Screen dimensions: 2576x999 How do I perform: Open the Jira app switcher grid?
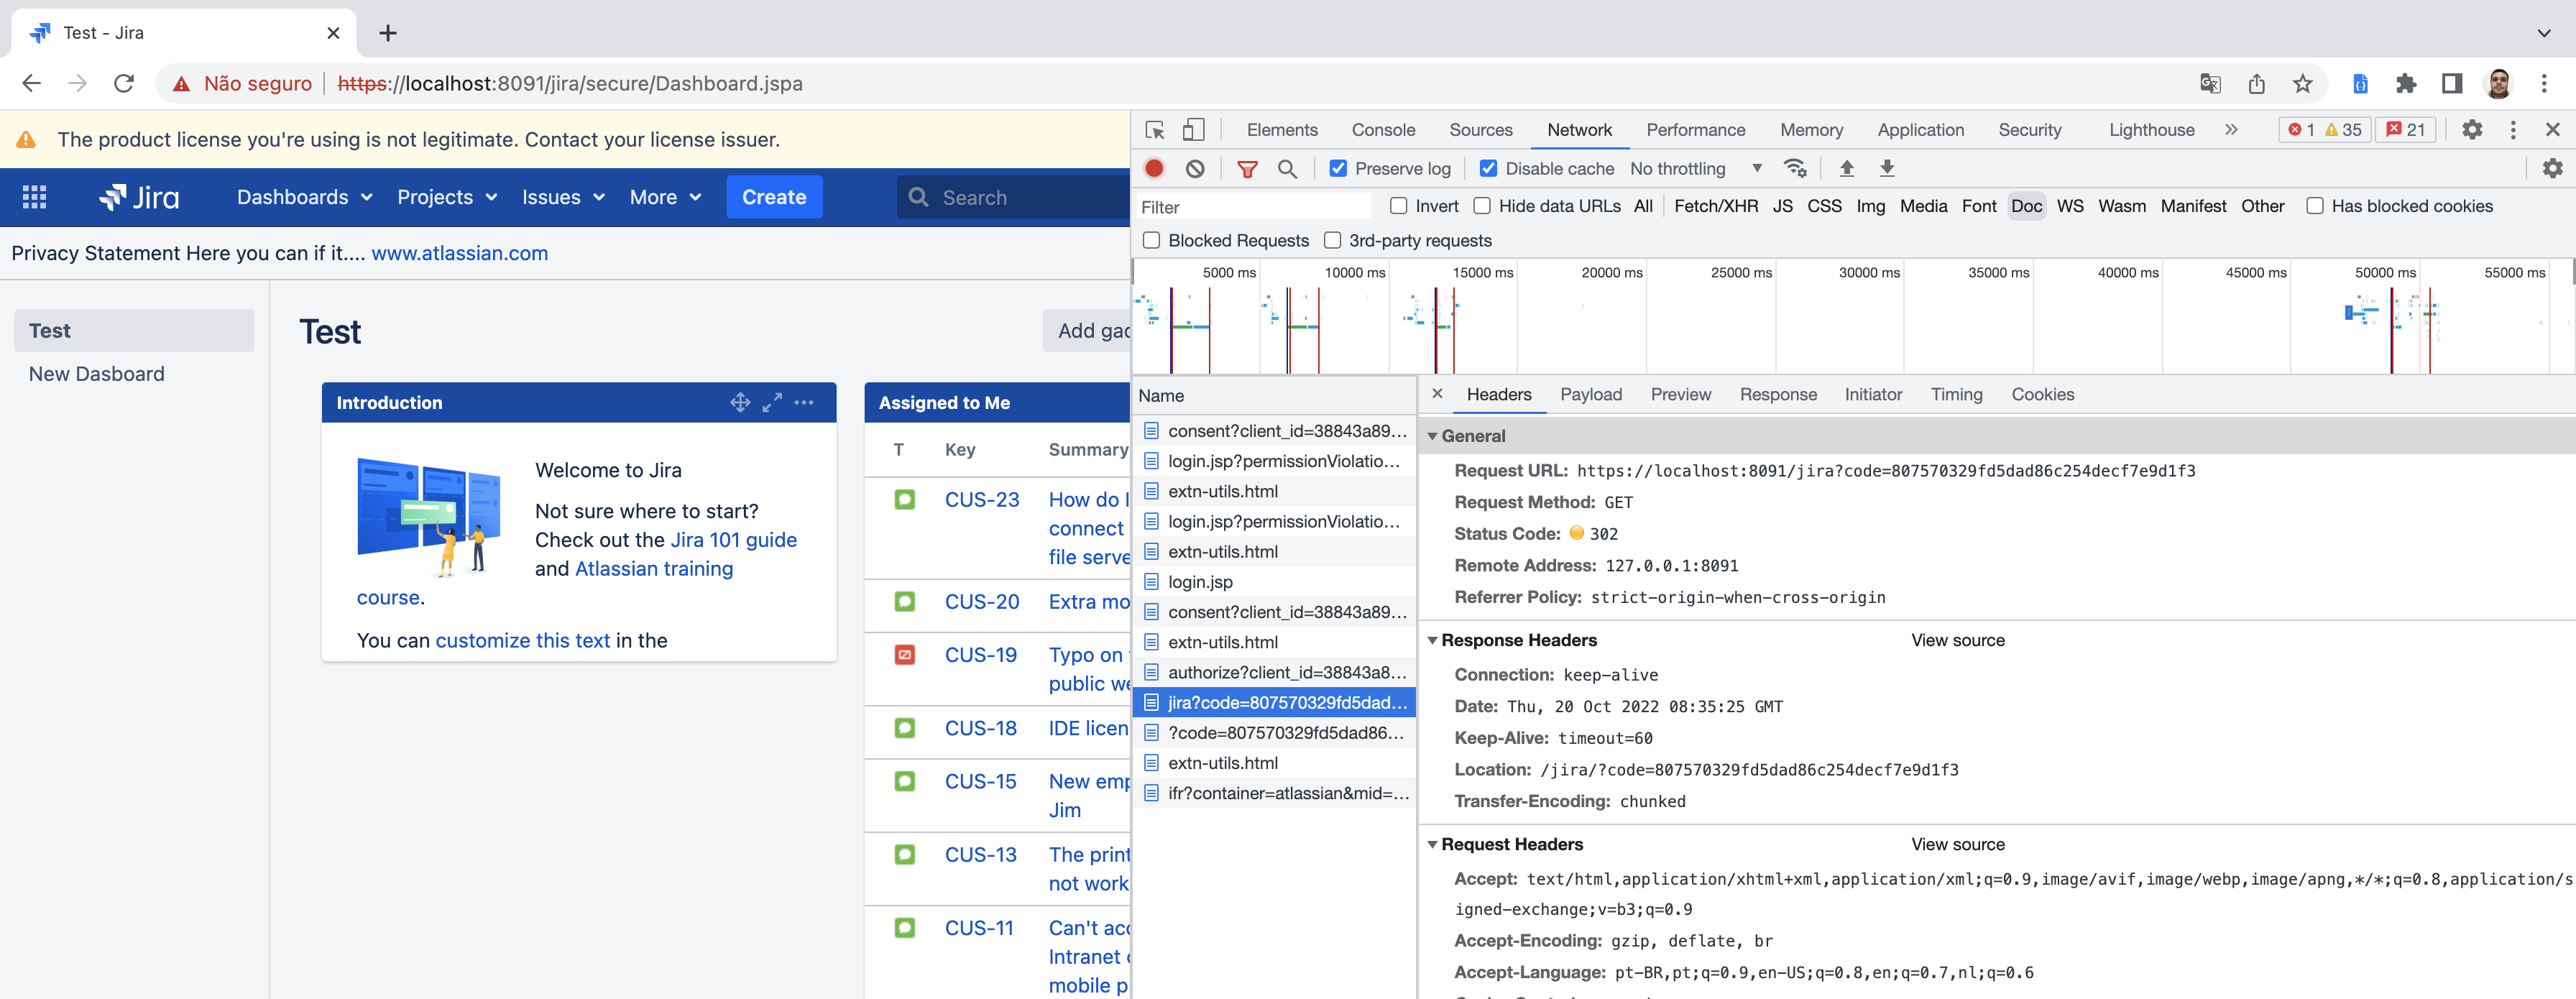pyautogui.click(x=34, y=197)
